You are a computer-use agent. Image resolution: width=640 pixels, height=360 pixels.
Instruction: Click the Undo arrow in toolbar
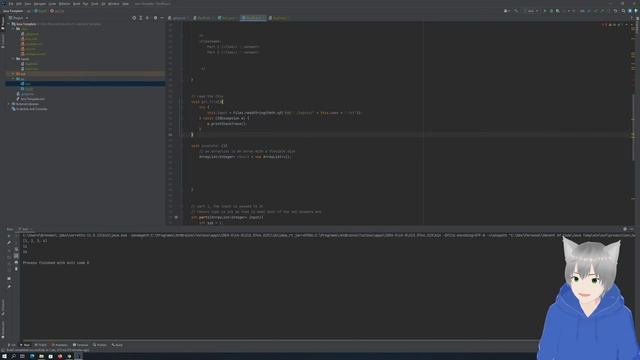click(616, 11)
